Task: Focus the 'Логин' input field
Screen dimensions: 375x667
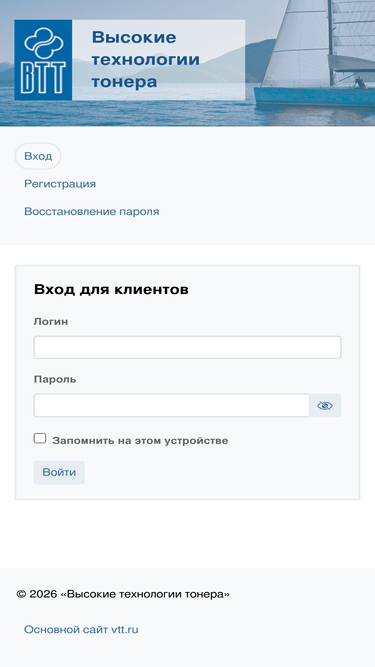Action: (188, 348)
